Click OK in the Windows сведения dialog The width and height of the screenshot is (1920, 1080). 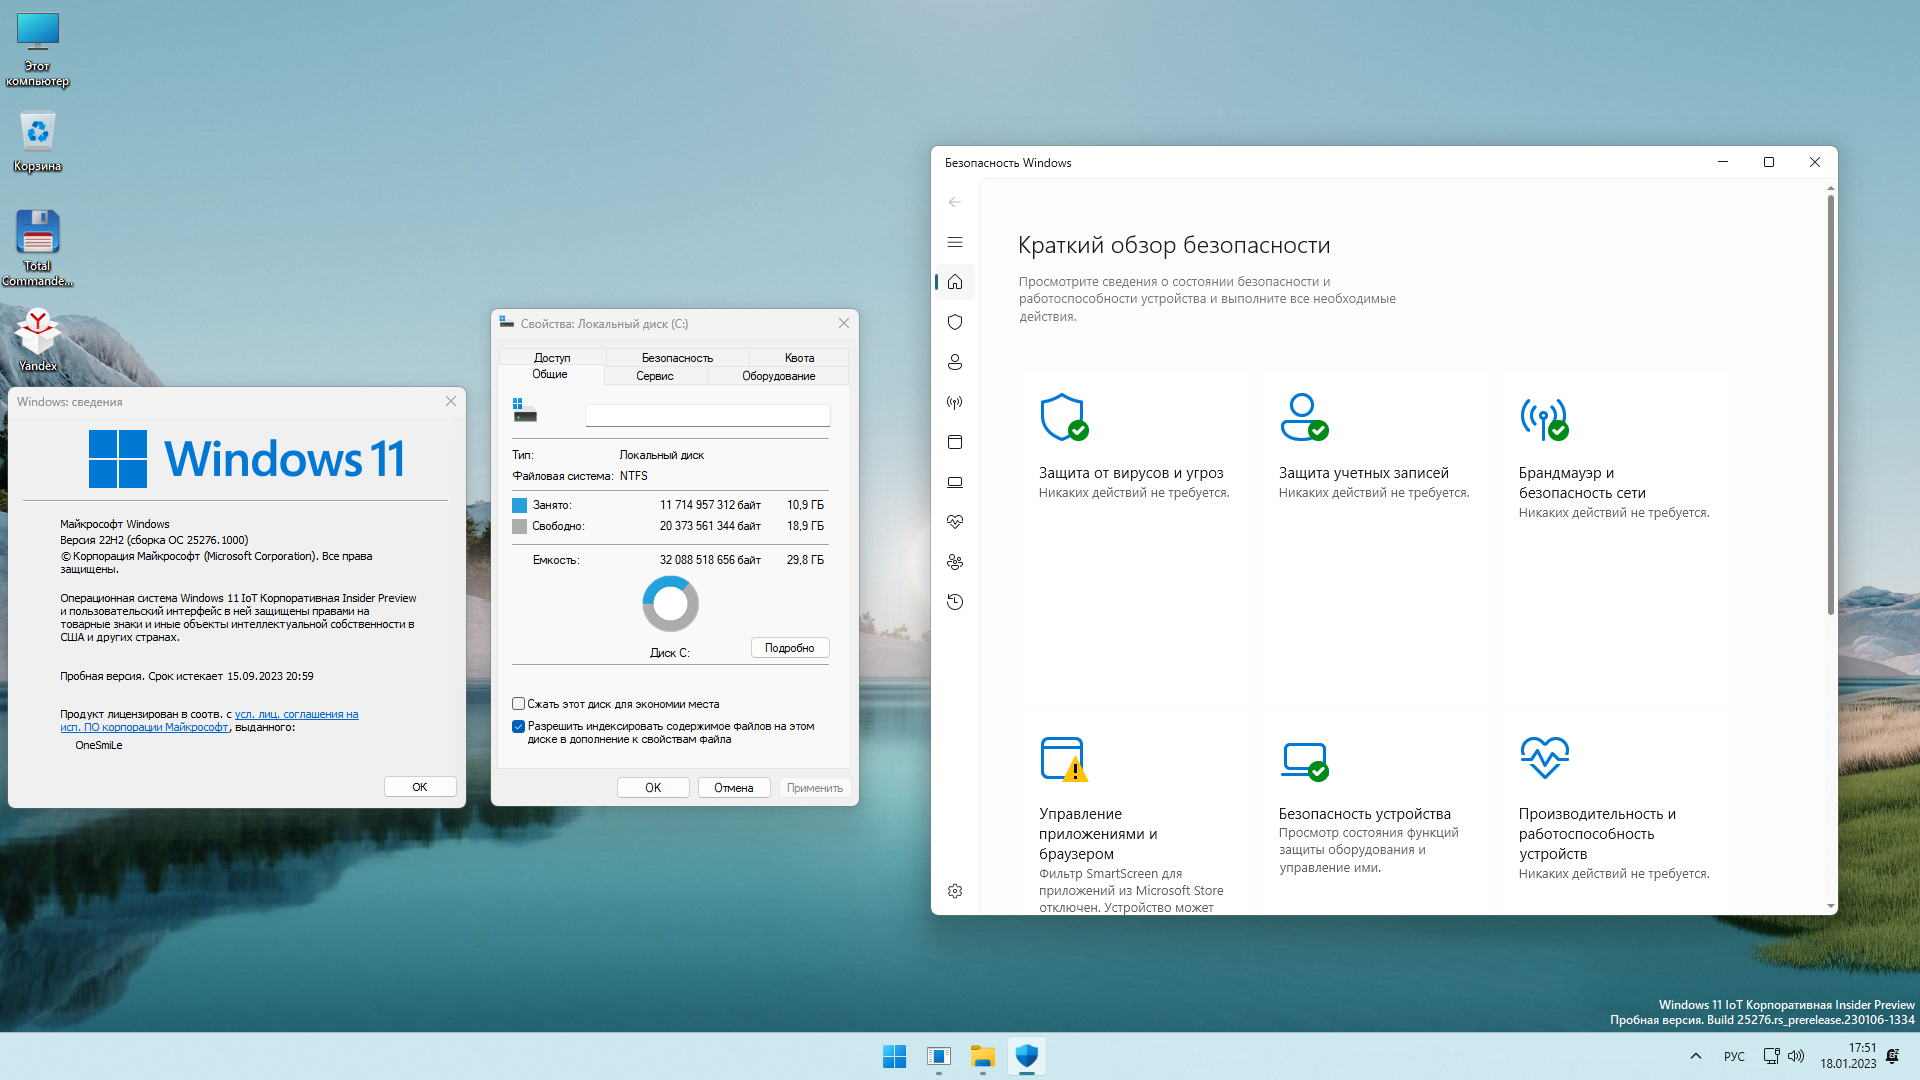pyautogui.click(x=420, y=787)
